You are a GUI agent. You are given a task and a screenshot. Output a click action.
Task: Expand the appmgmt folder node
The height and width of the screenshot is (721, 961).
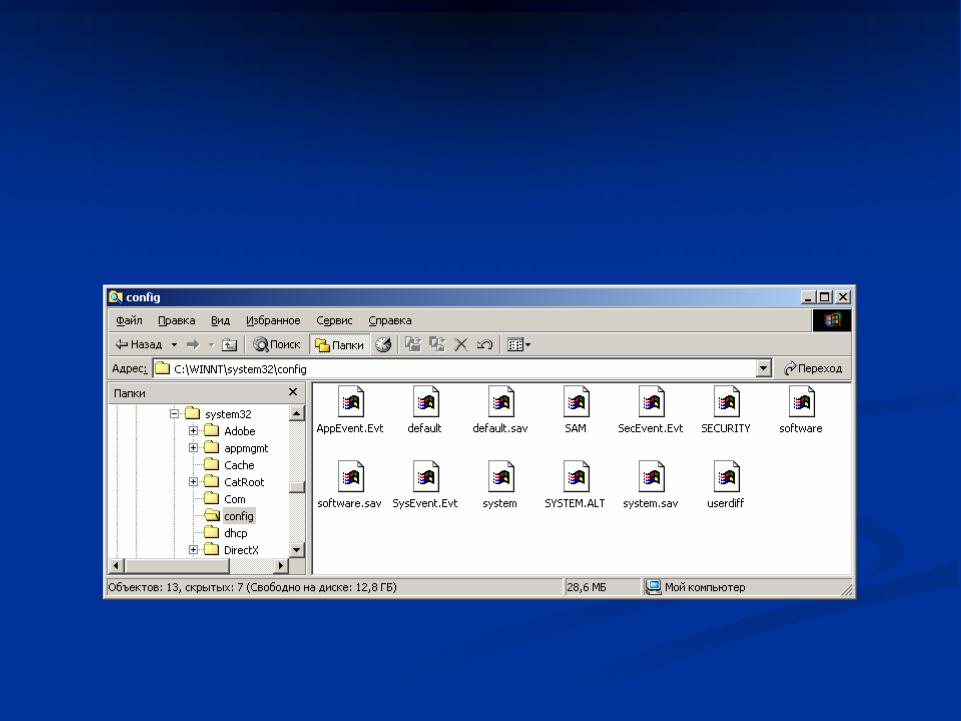pos(193,448)
